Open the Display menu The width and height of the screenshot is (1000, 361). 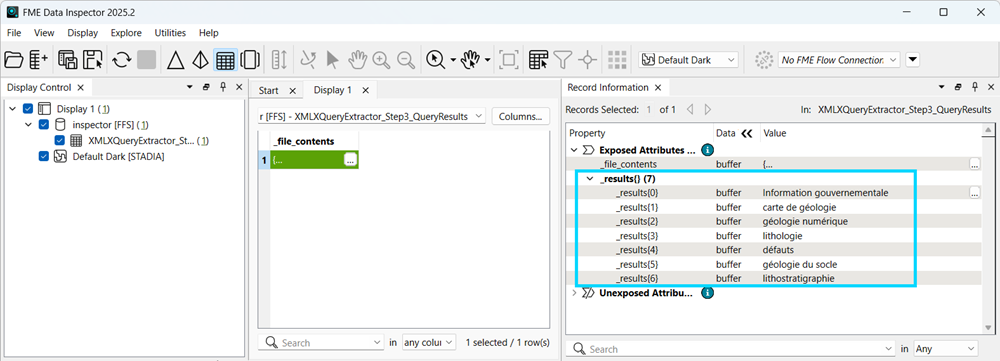(83, 33)
